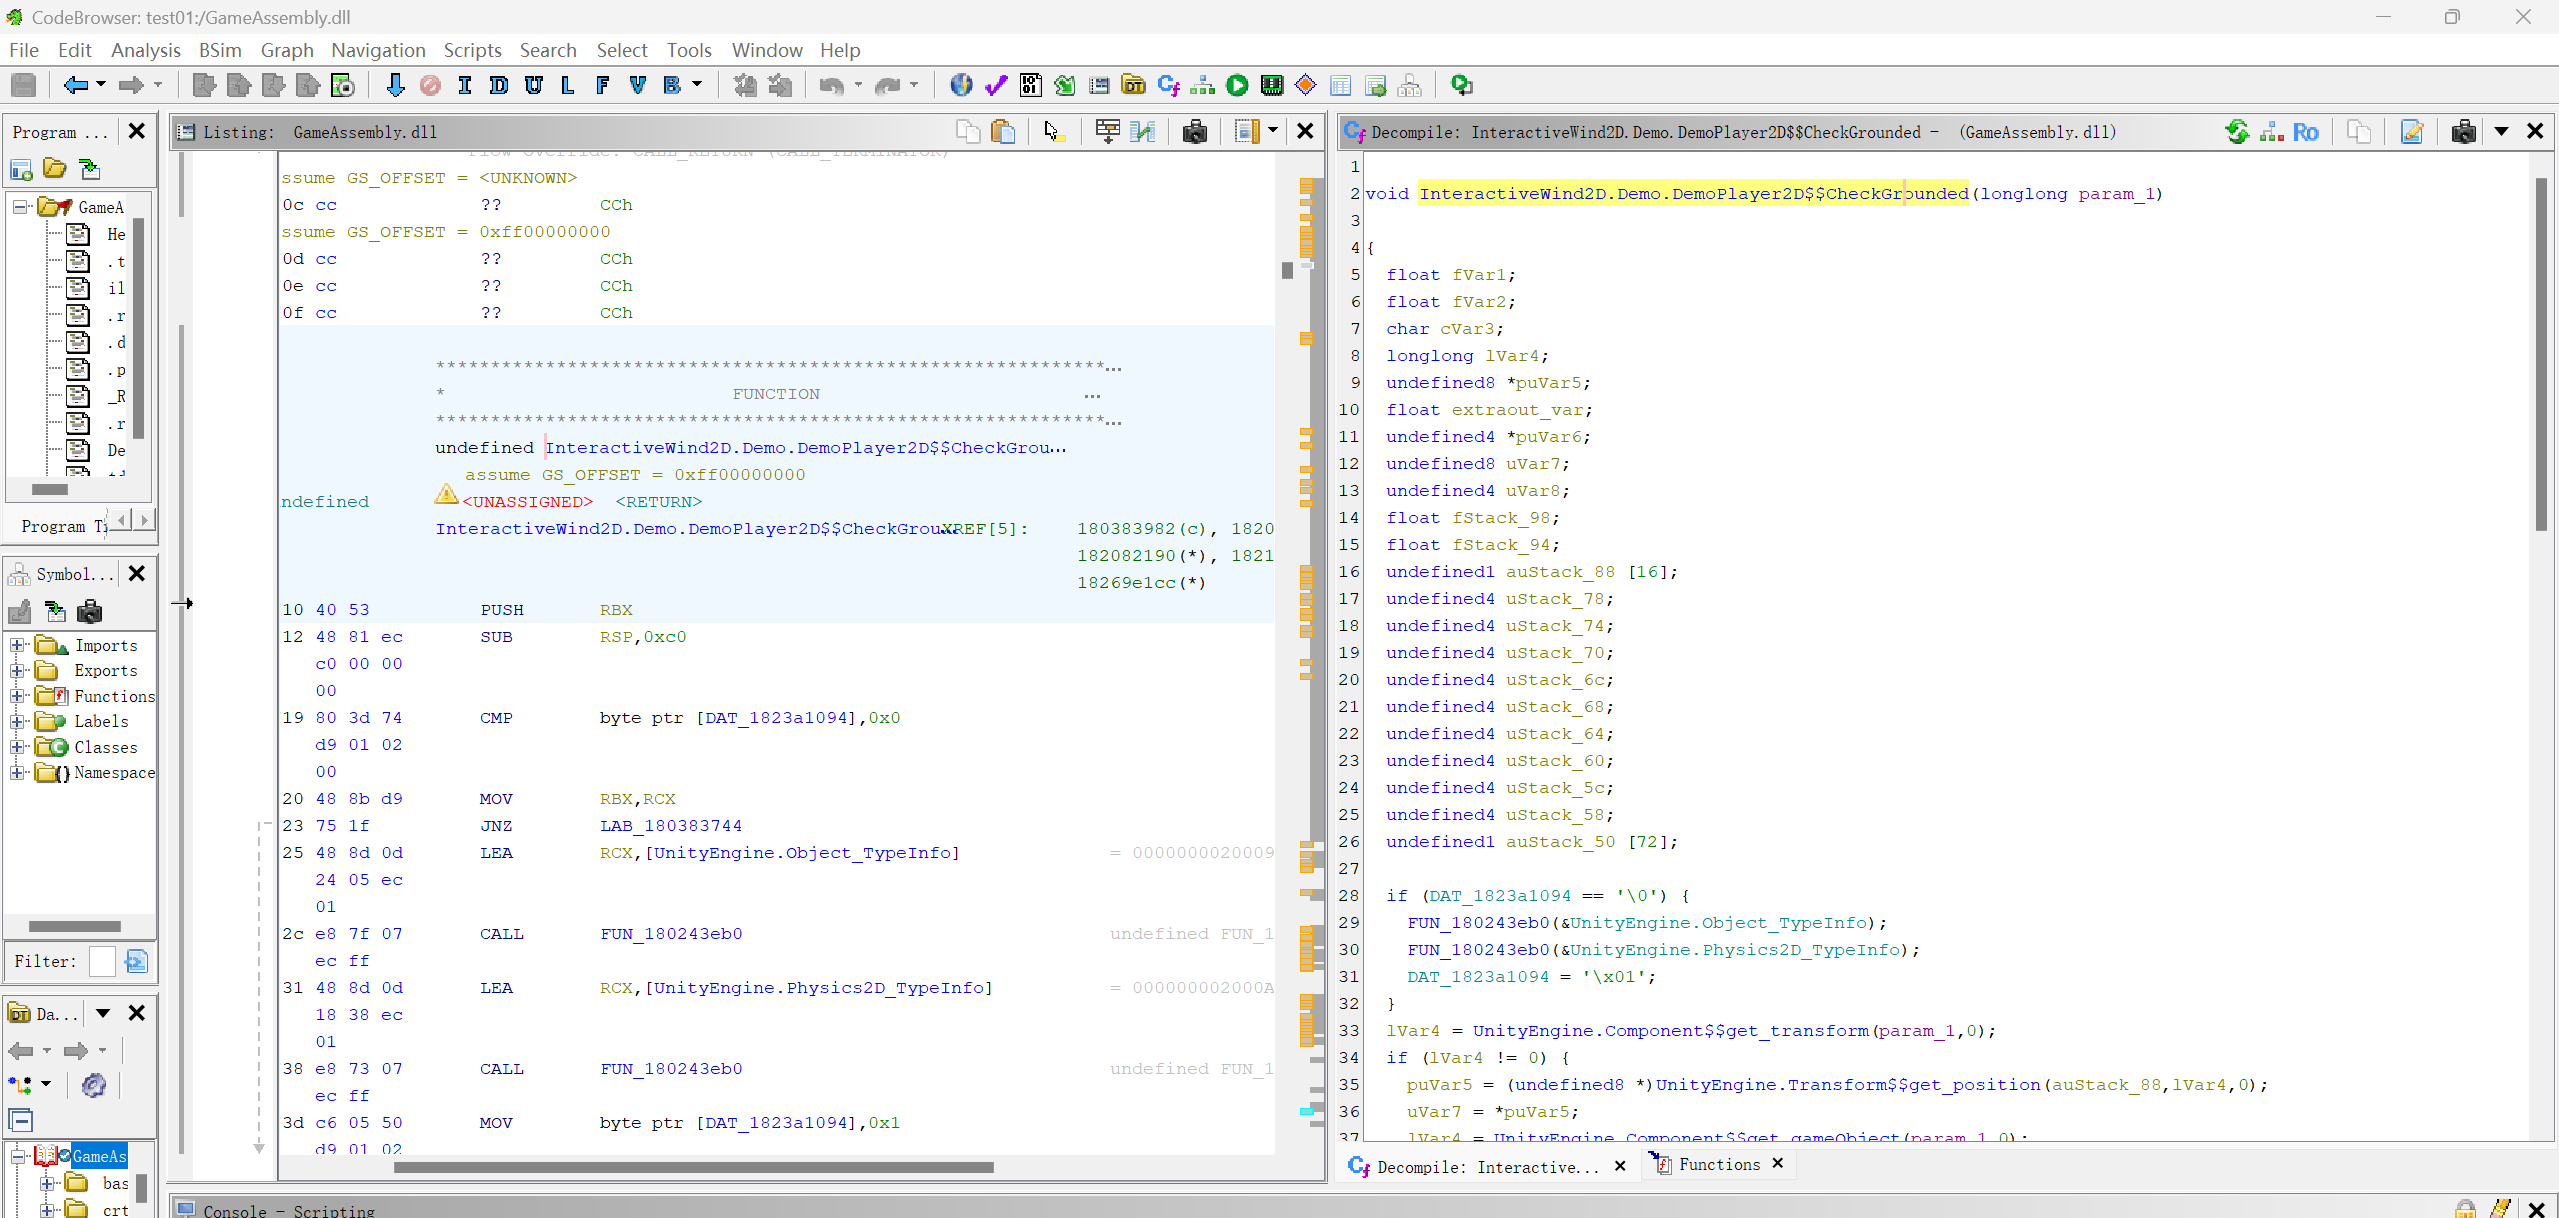2559x1218 pixels.
Task: Switch to the Functions tab
Action: pyautogui.click(x=1717, y=1164)
